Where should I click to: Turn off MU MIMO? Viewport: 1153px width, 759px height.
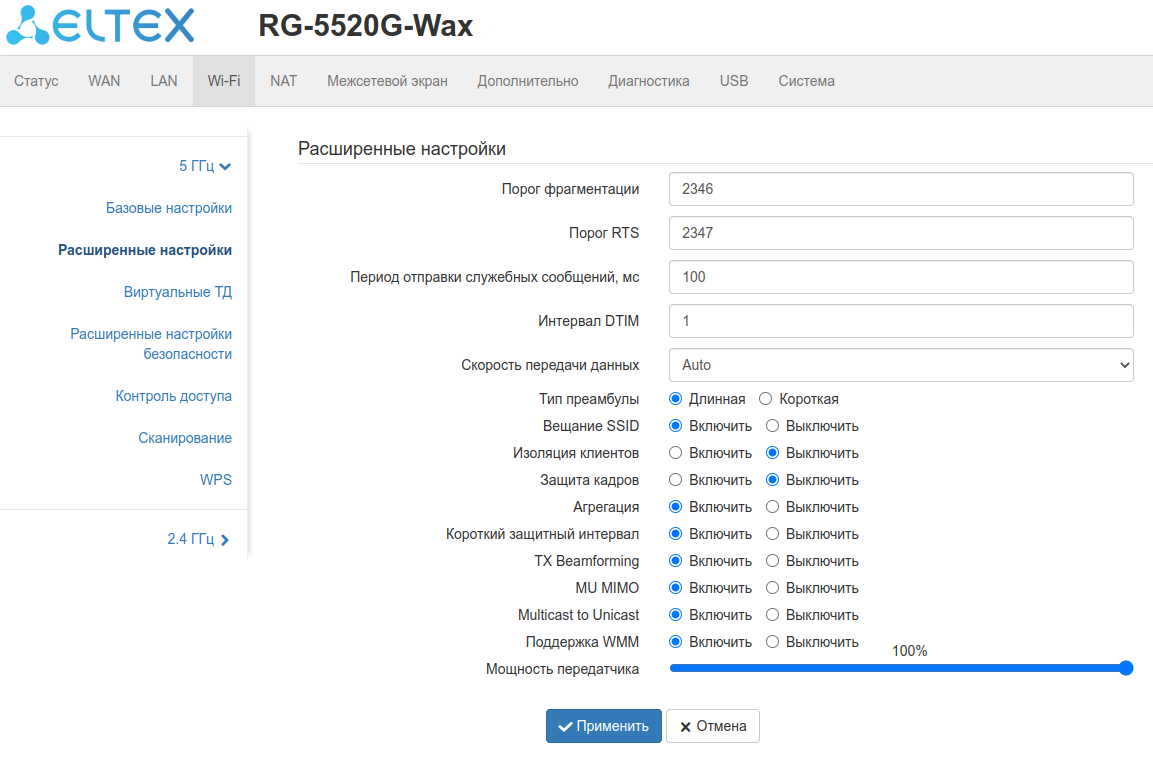pyautogui.click(x=772, y=588)
